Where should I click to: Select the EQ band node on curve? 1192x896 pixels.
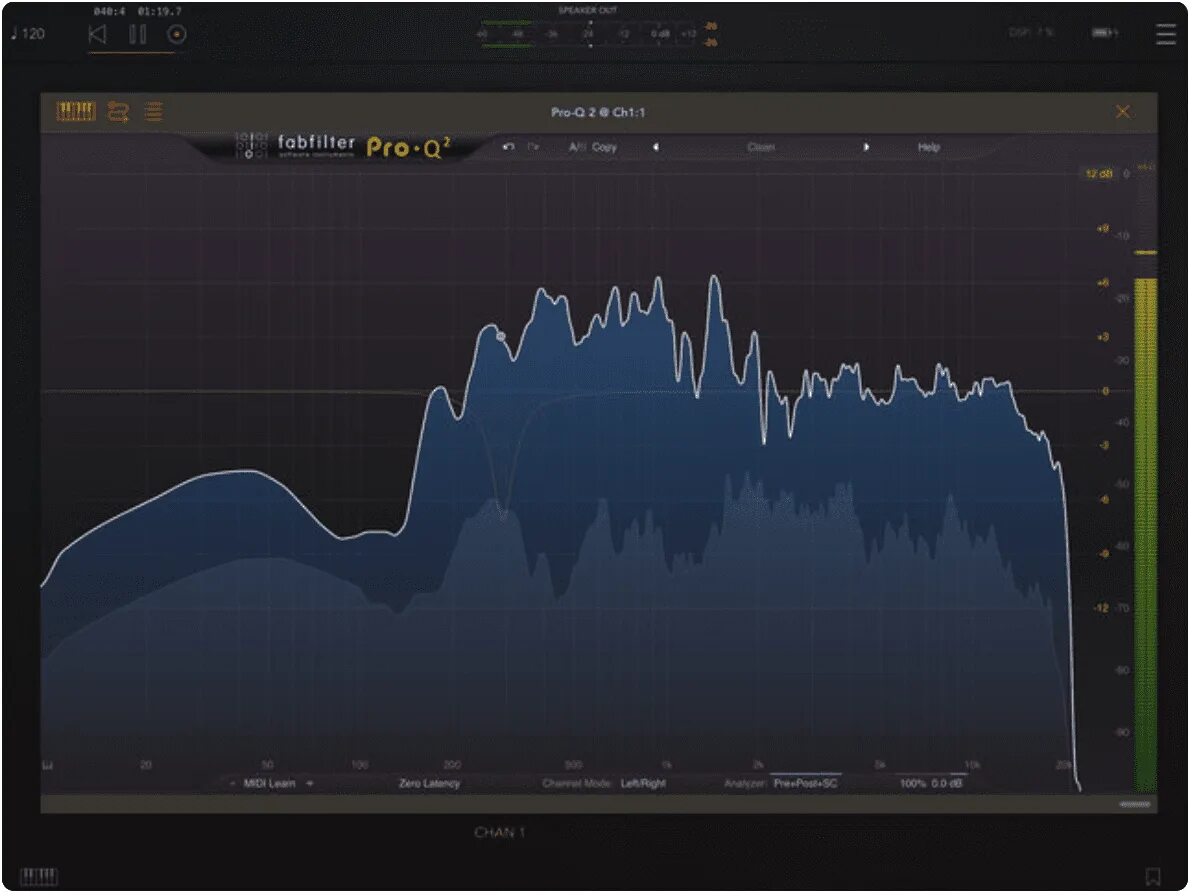click(x=501, y=335)
